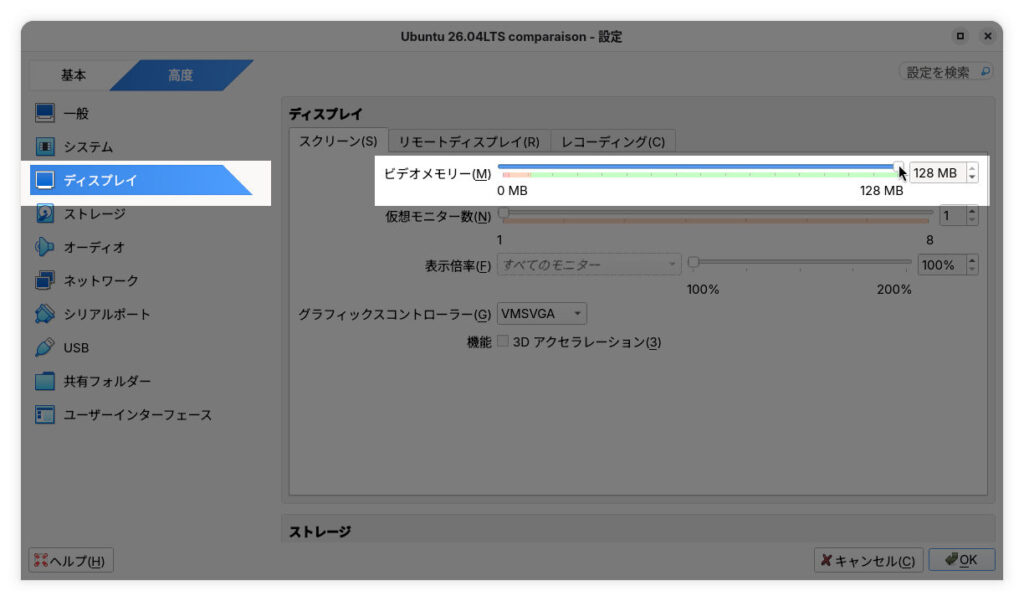Confirm settings with the OK button
The width and height of the screenshot is (1024, 601).
[x=962, y=560]
